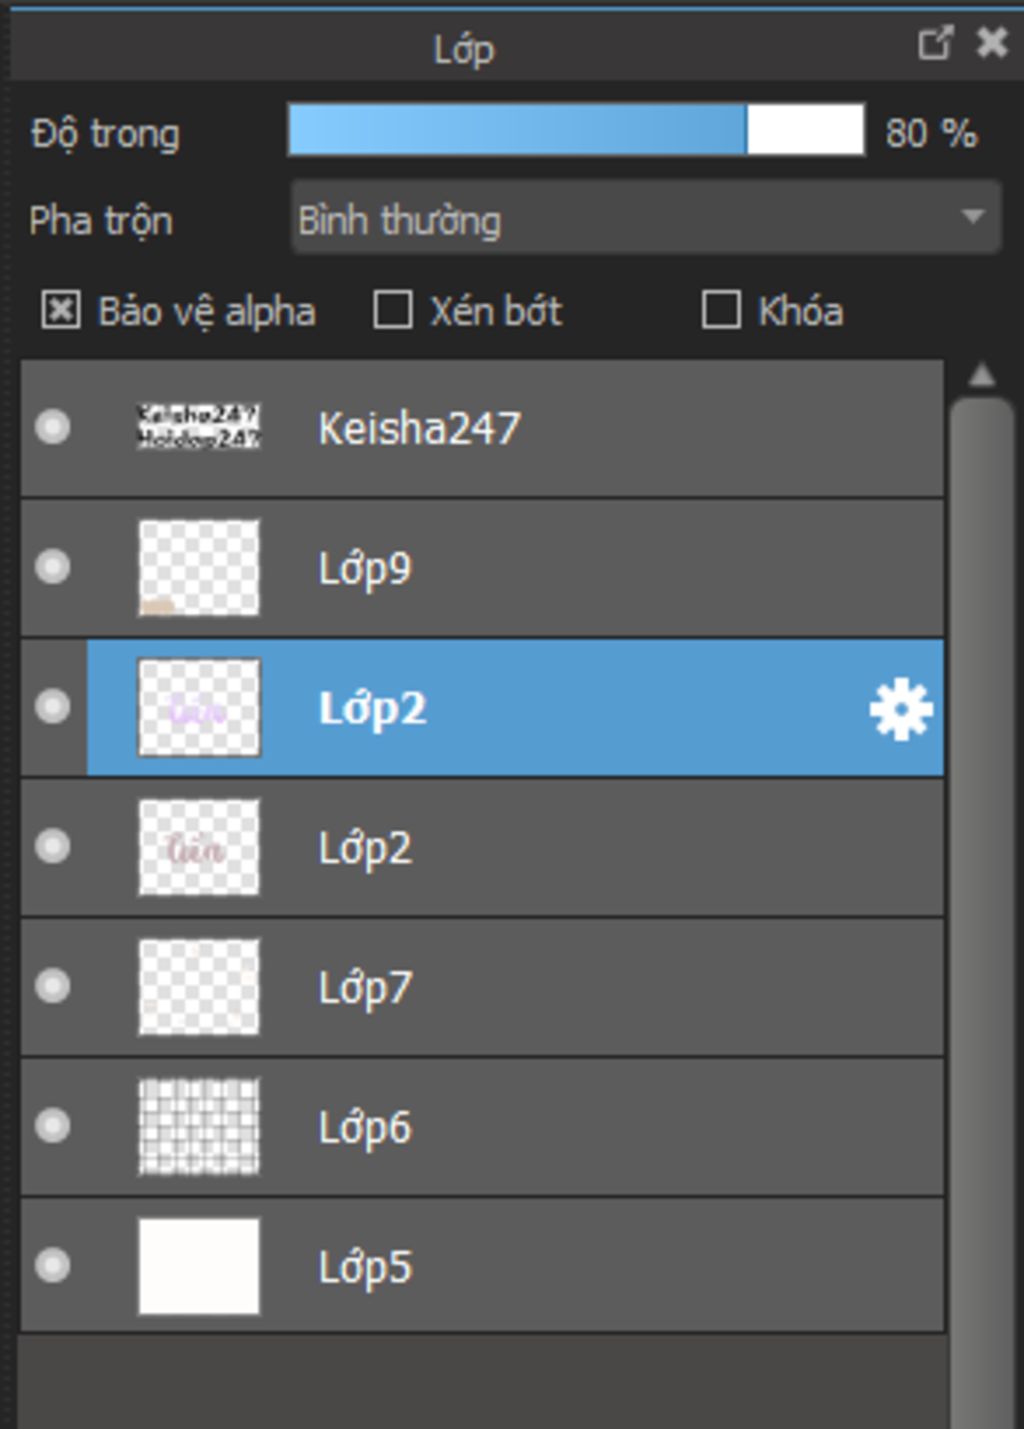
Task: Enable the Khóa lock checkbox
Action: 721,310
